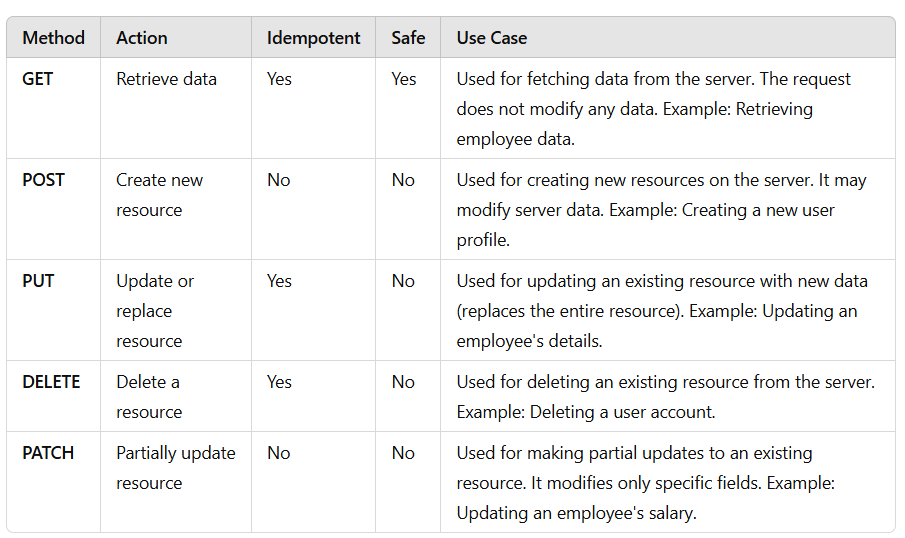Click the GET method cell

click(x=38, y=78)
